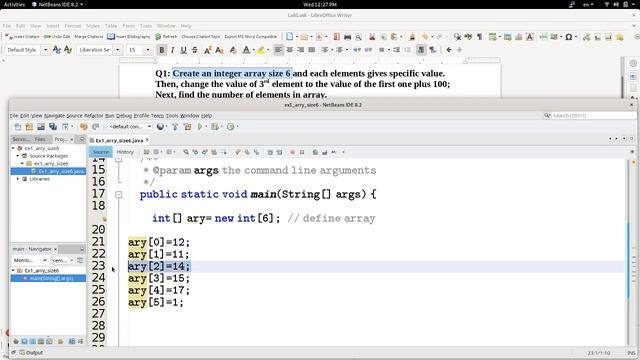This screenshot has width=640, height=360.
Task: Collapse the main method code fold
Action: pos(118,195)
